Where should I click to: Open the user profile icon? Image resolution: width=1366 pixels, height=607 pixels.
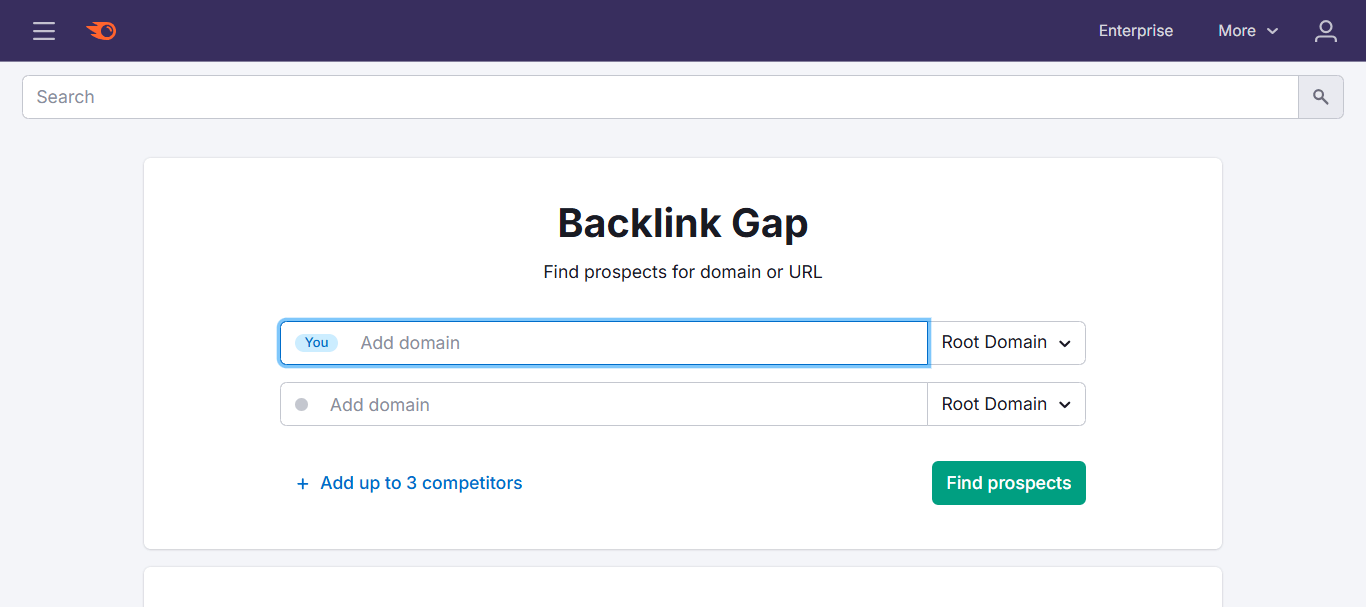point(1325,31)
